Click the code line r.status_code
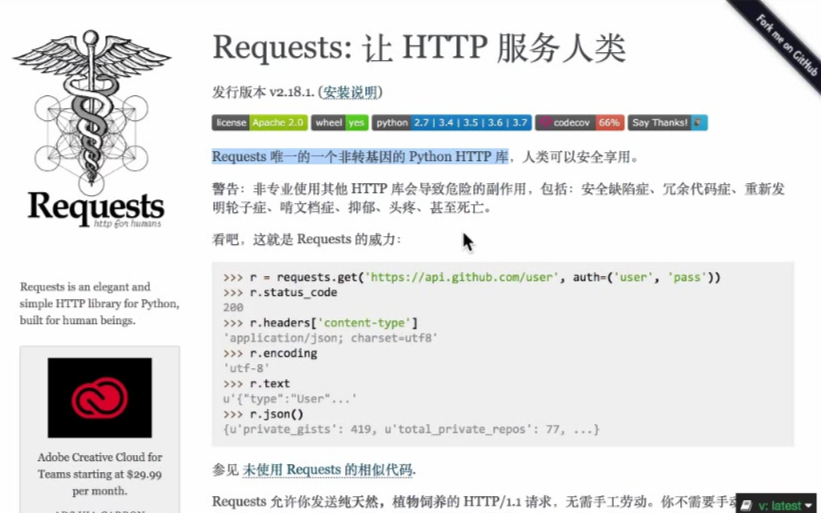 click(x=280, y=292)
